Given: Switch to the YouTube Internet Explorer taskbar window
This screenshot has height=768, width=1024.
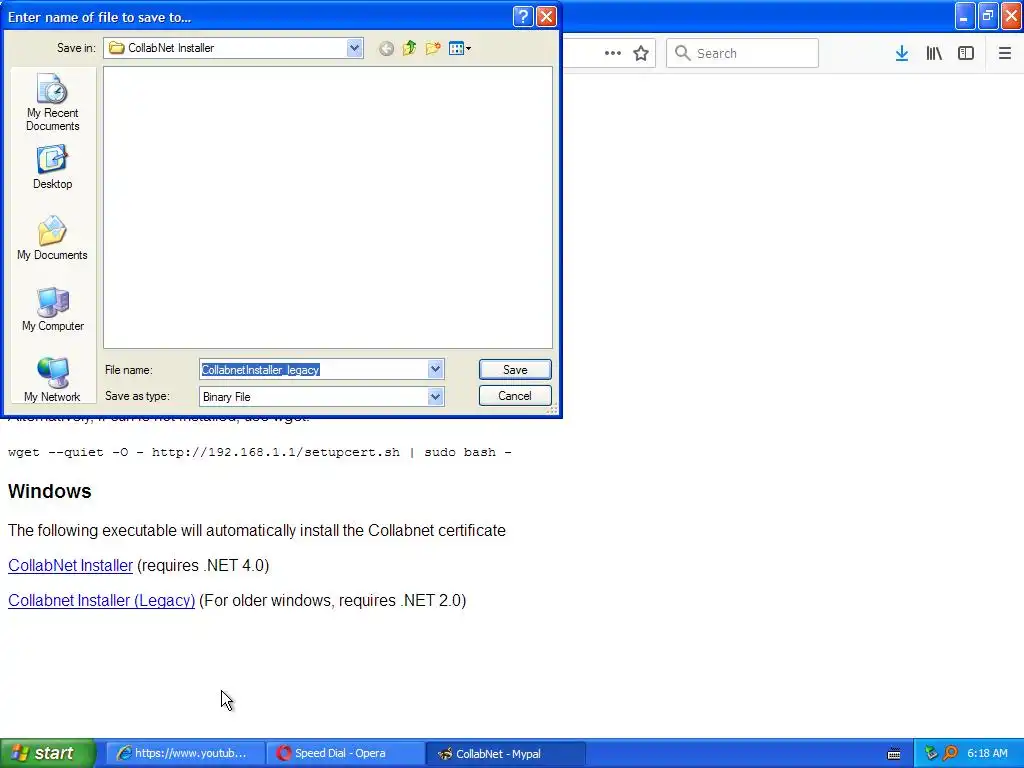Looking at the screenshot, I should [185, 753].
